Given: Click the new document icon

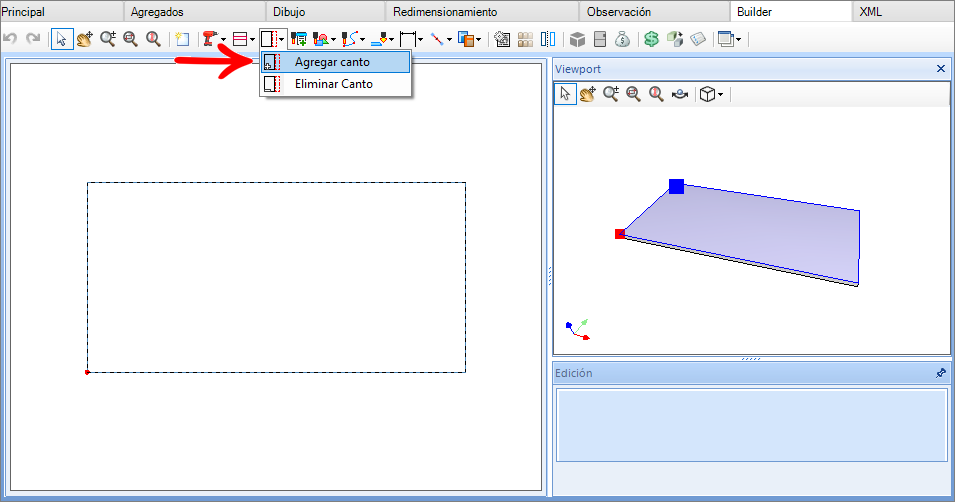Looking at the screenshot, I should pyautogui.click(x=181, y=40).
